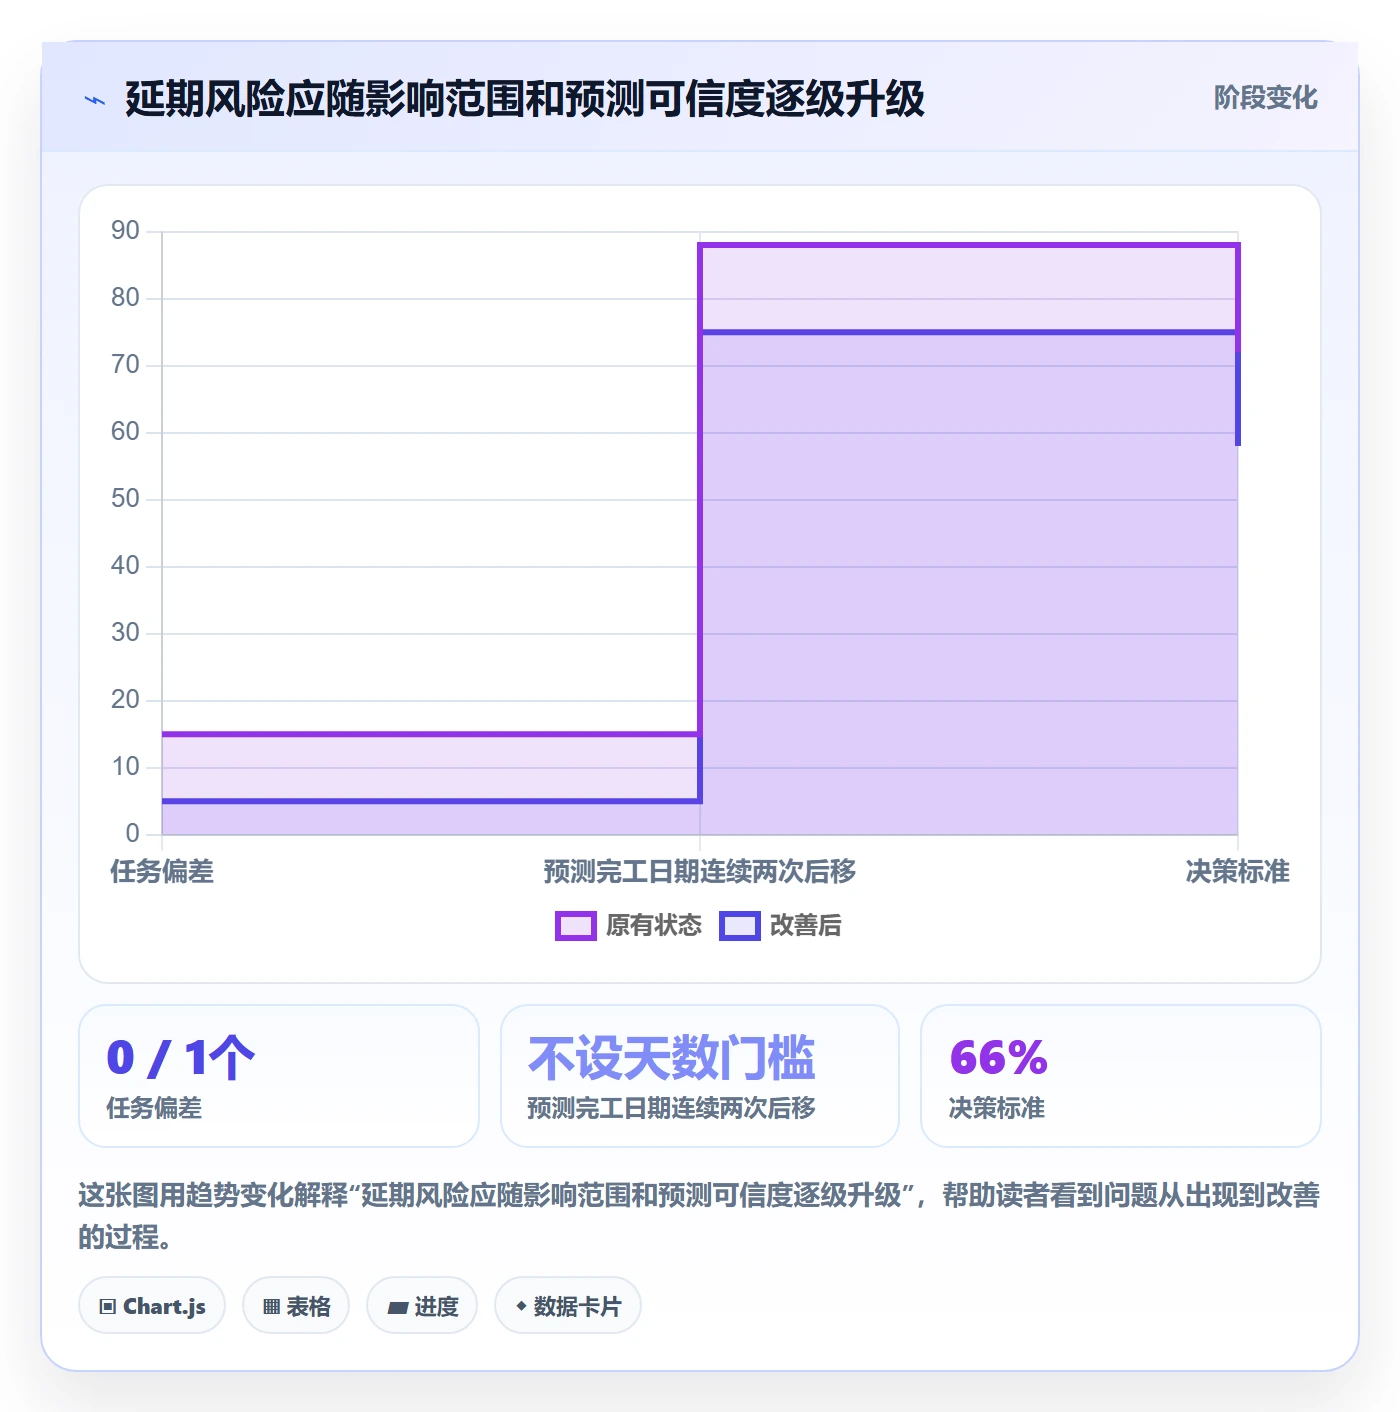Click the Chart.js tag icon
1400x1412 pixels.
click(x=108, y=1306)
